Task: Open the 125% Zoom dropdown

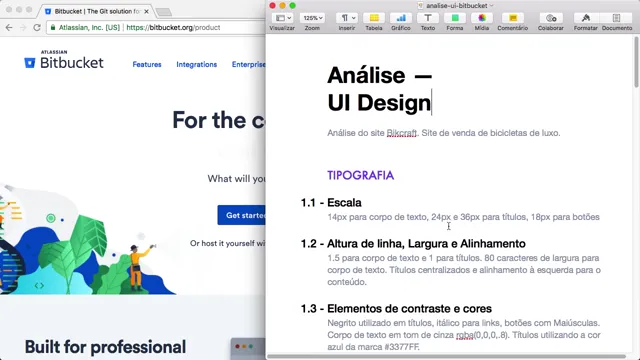Action: [x=312, y=18]
